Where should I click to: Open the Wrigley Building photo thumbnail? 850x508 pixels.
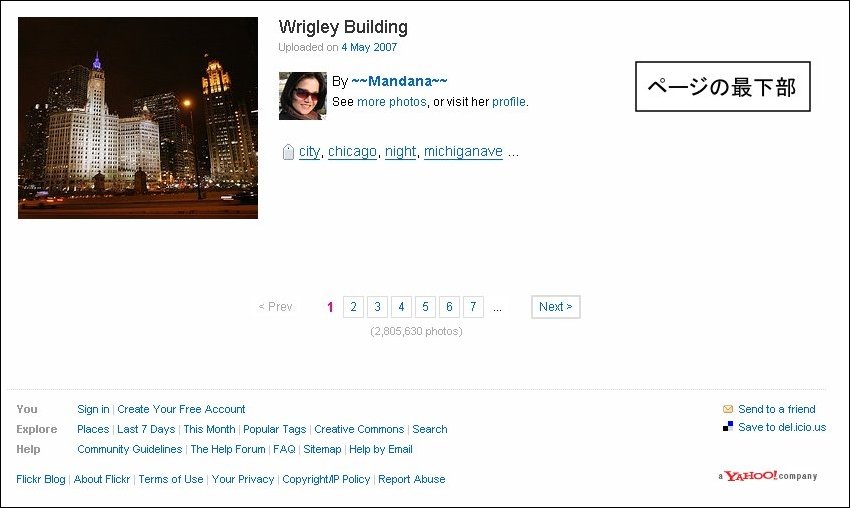pos(138,118)
